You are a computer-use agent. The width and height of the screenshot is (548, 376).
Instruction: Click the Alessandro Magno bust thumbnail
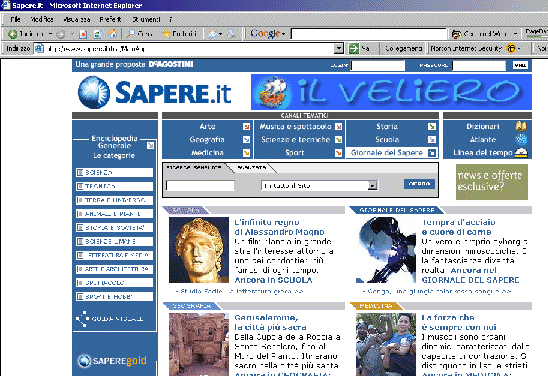coord(199,250)
